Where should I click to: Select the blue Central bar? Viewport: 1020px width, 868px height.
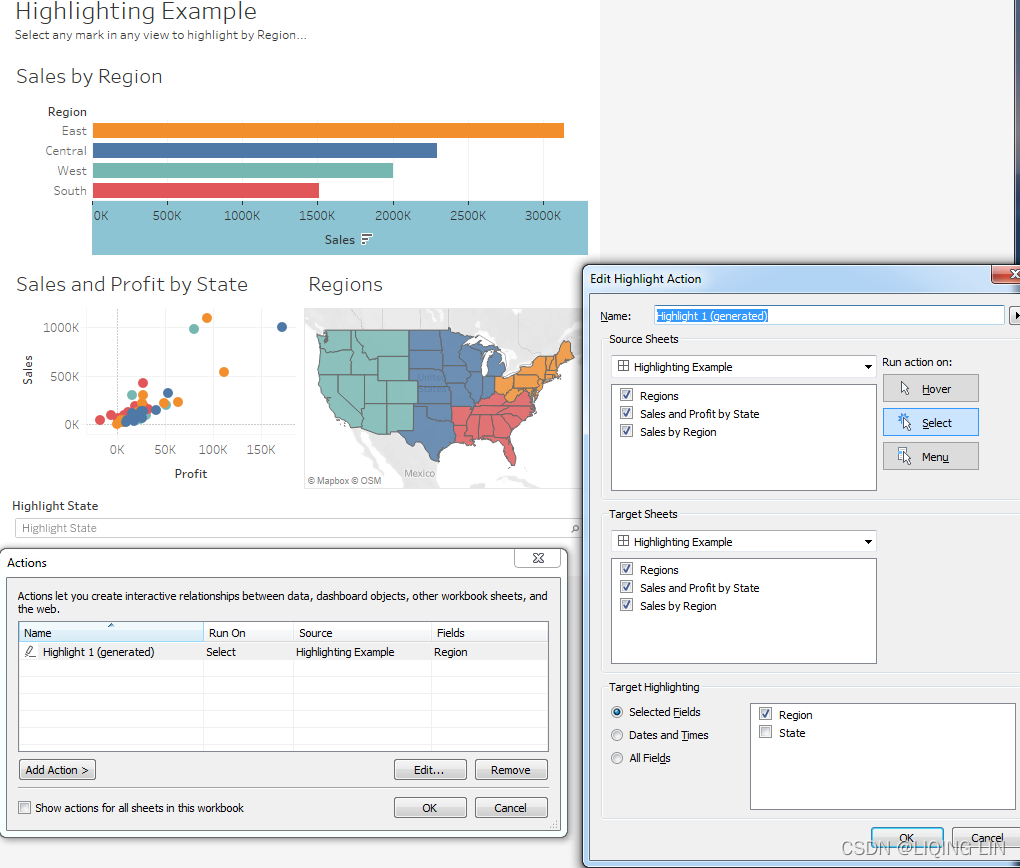(x=265, y=150)
